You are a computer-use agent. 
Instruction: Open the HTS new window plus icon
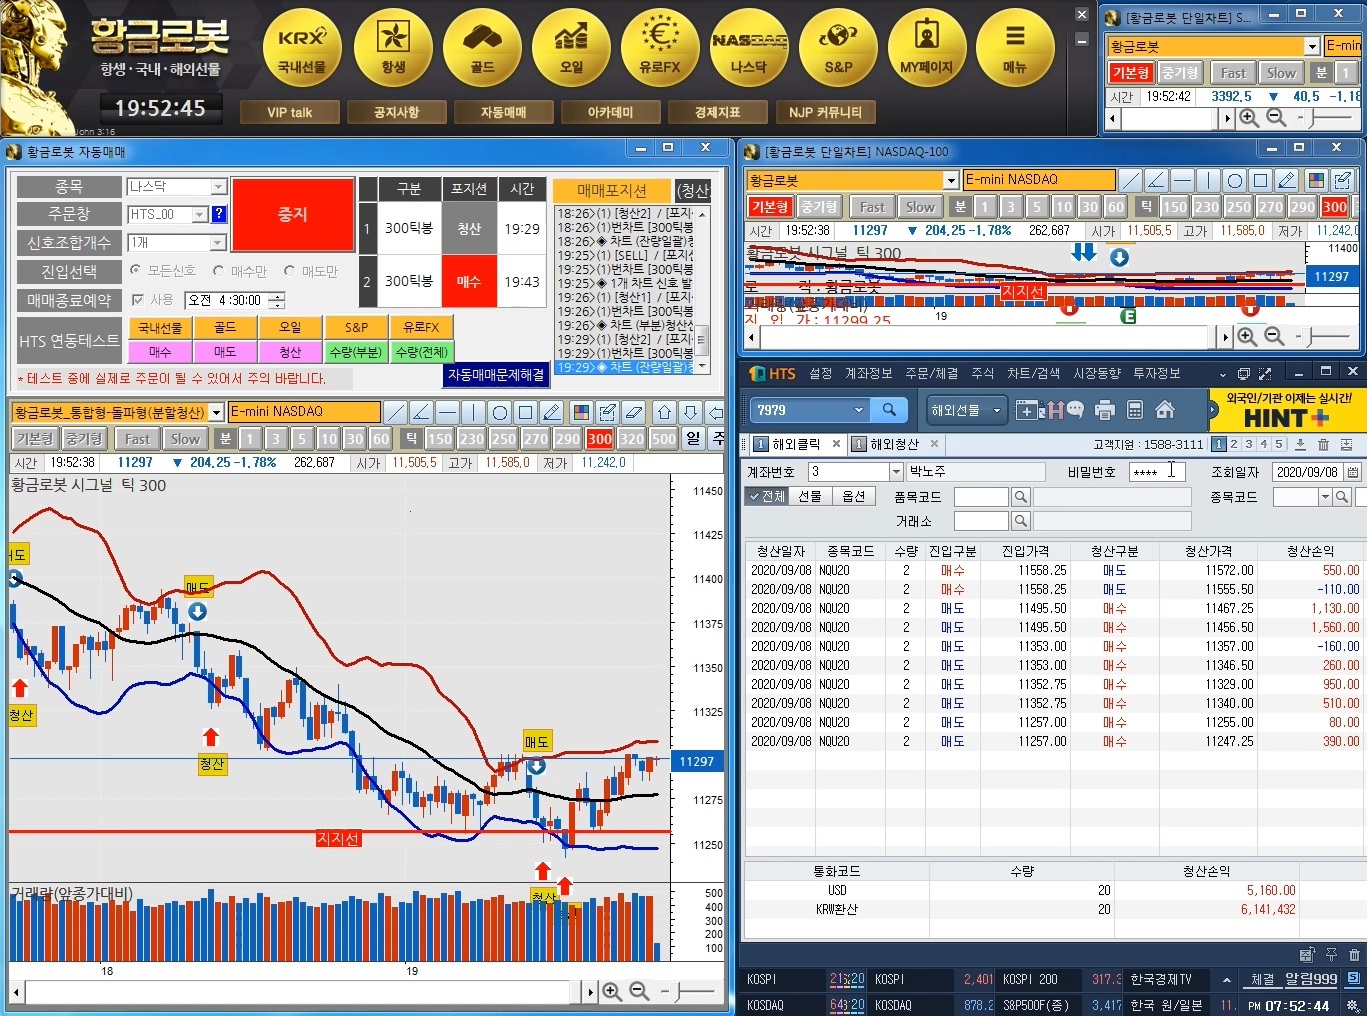pos(1027,410)
